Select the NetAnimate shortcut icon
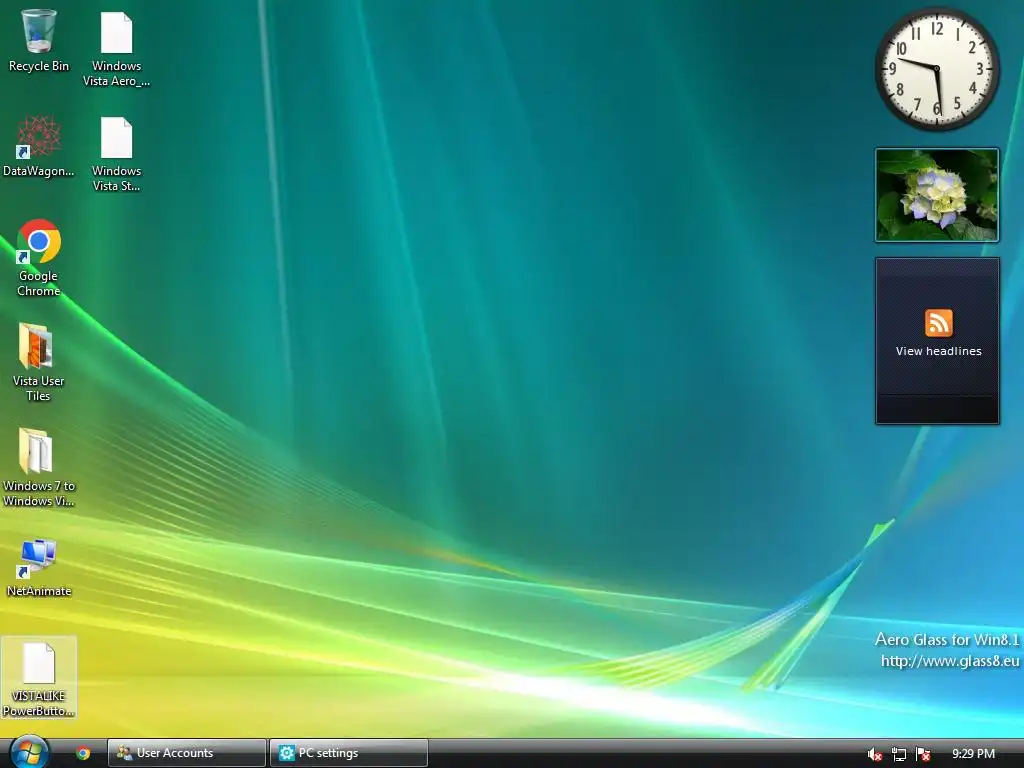The width and height of the screenshot is (1024, 768). (x=39, y=567)
